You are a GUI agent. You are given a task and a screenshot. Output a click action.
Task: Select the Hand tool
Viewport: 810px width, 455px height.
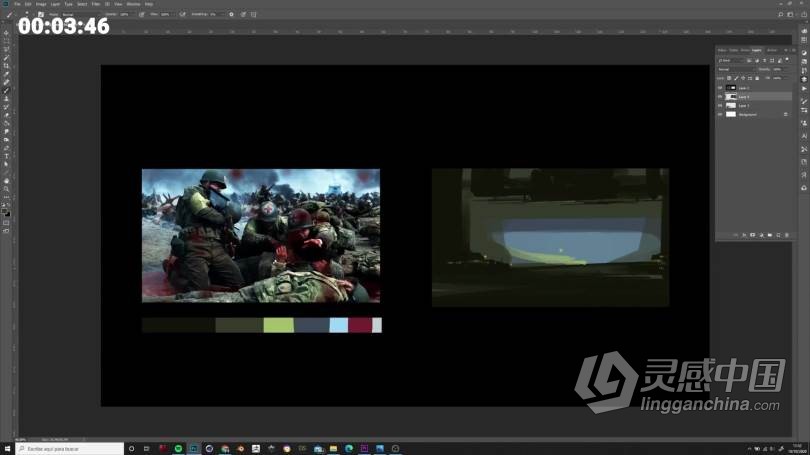6,181
